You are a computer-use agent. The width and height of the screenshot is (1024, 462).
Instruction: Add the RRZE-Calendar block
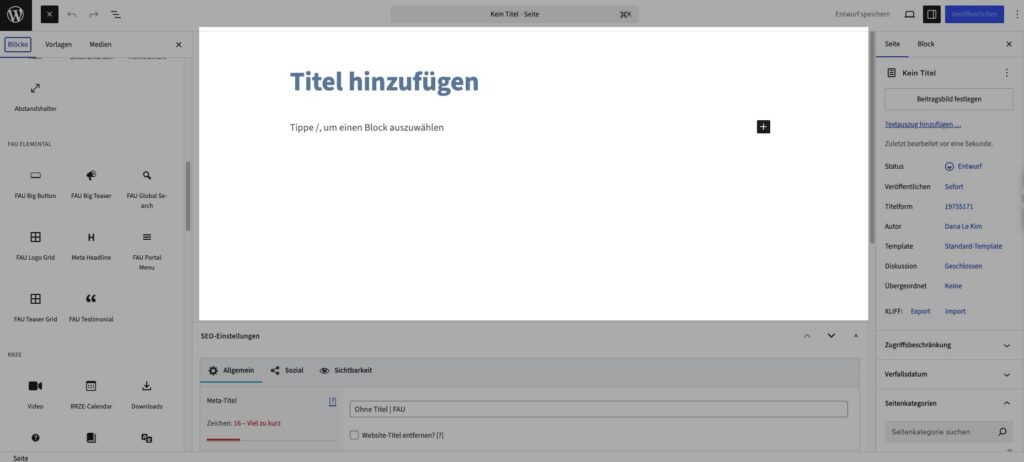91,392
